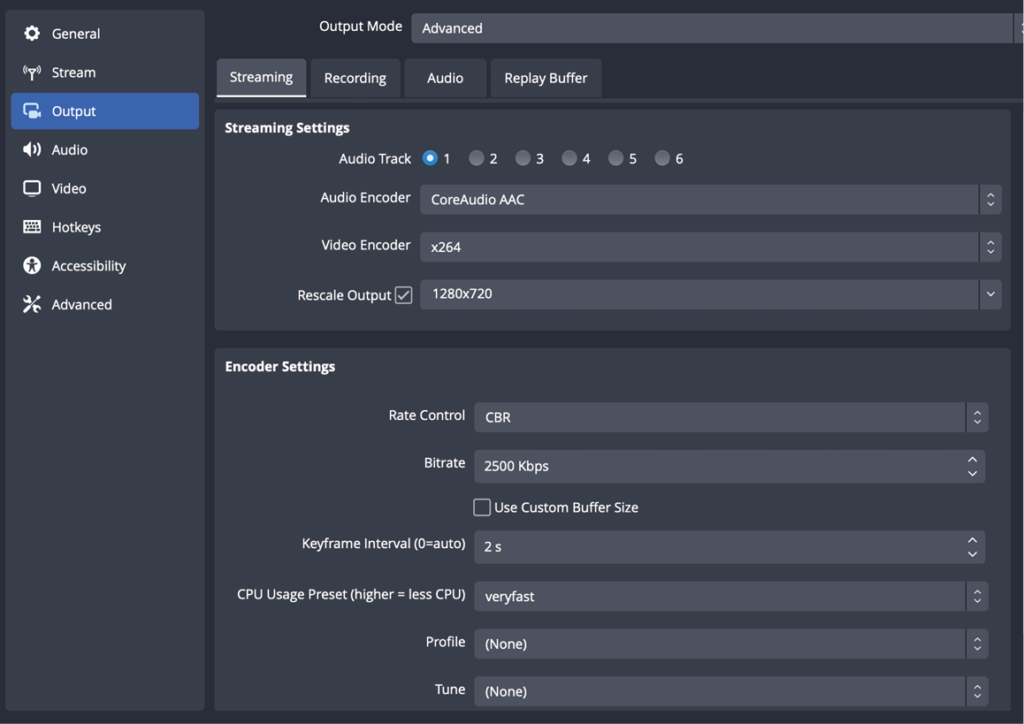
Task: Uncheck the Rescale Output checkbox
Action: [404, 295]
